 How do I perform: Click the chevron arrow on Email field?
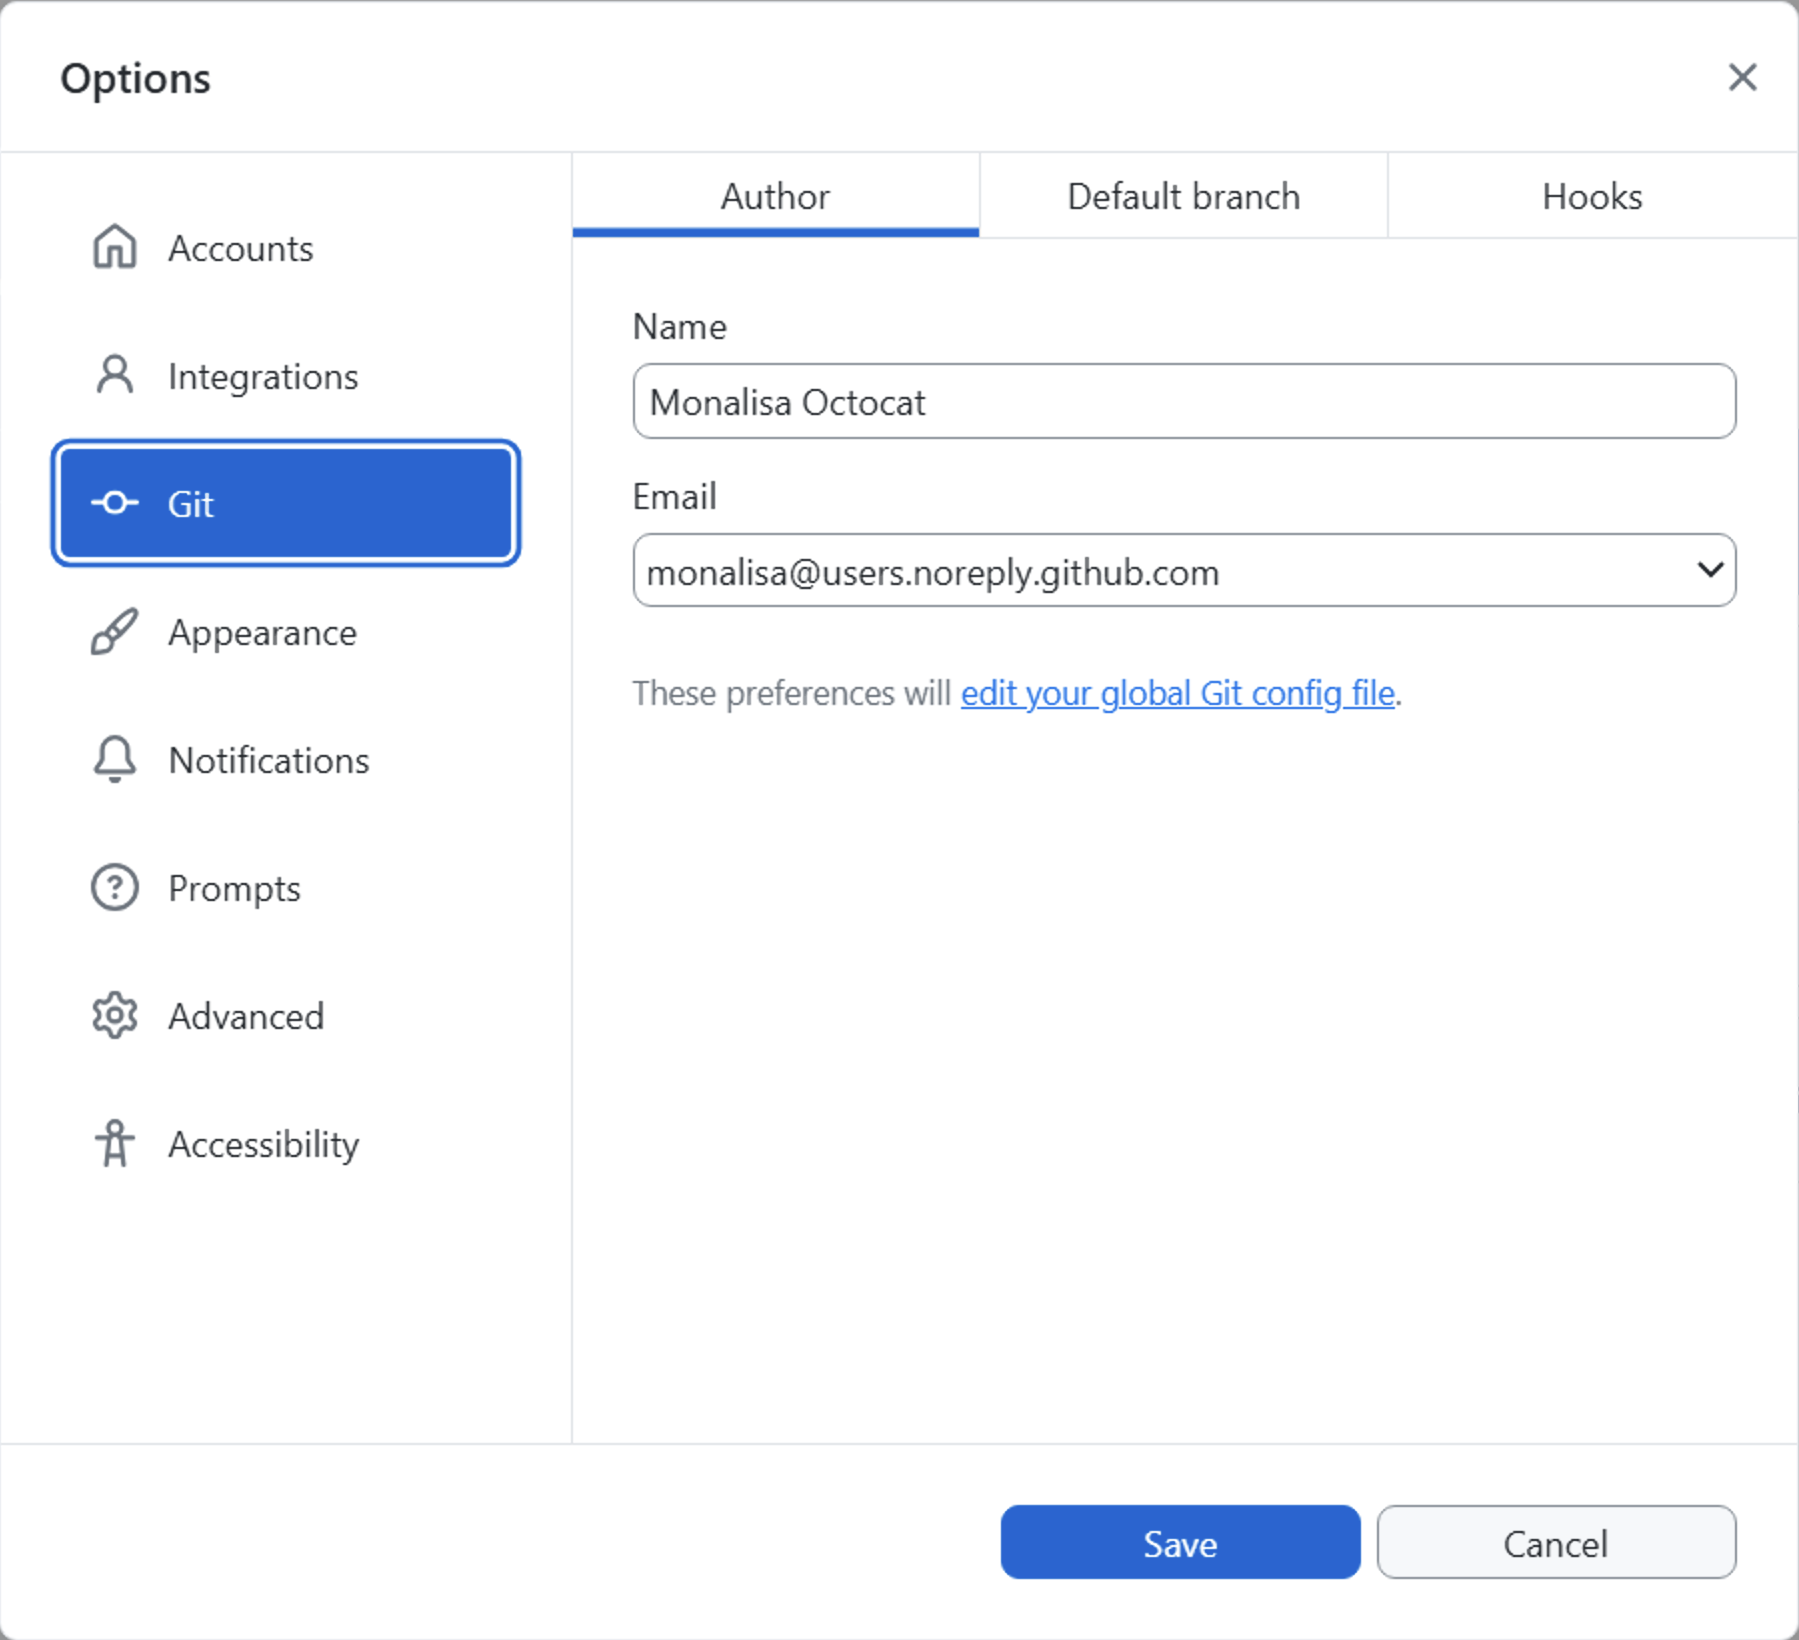1710,570
